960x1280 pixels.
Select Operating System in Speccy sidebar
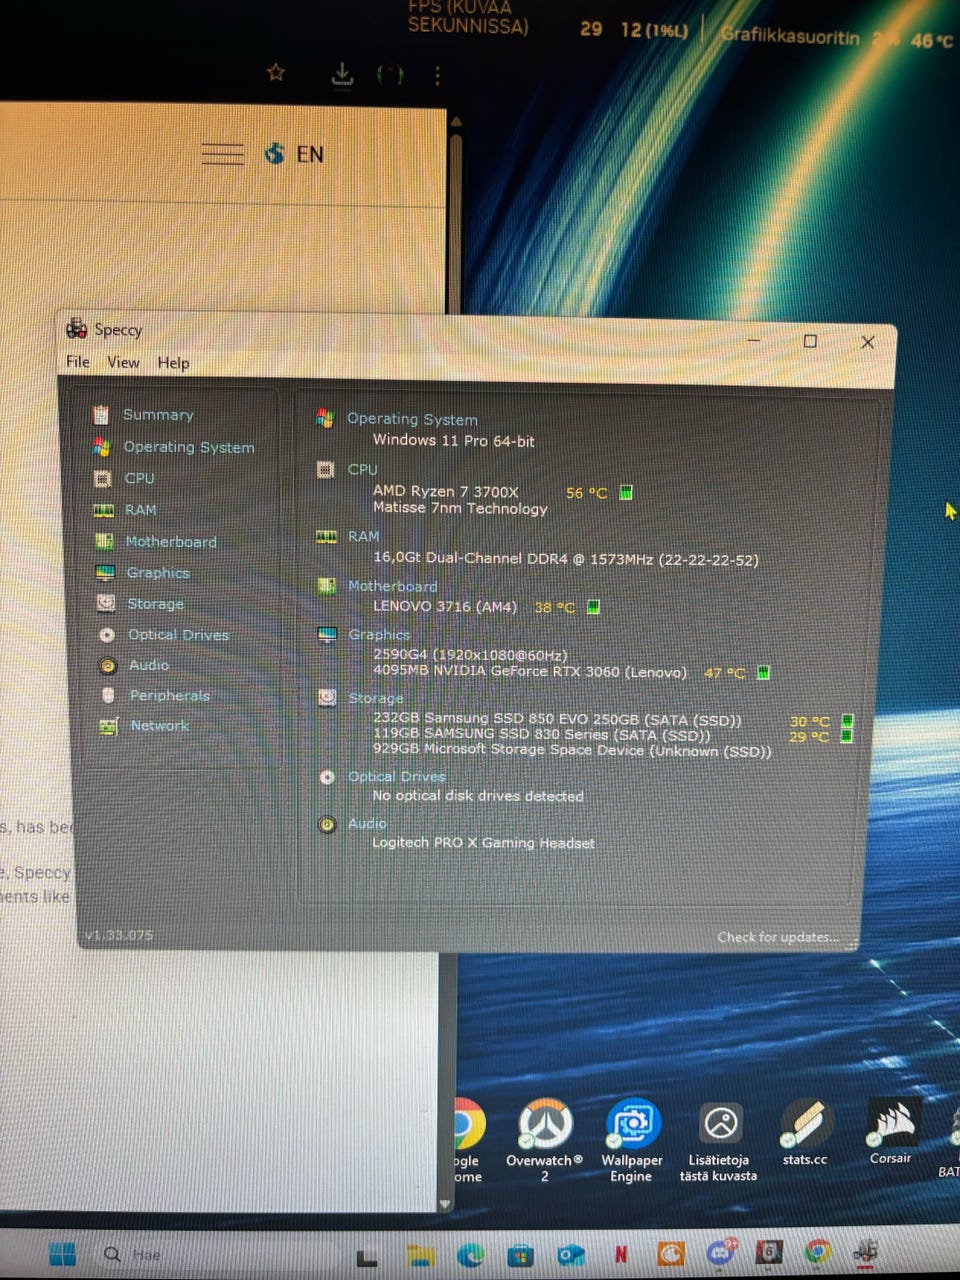(x=188, y=447)
